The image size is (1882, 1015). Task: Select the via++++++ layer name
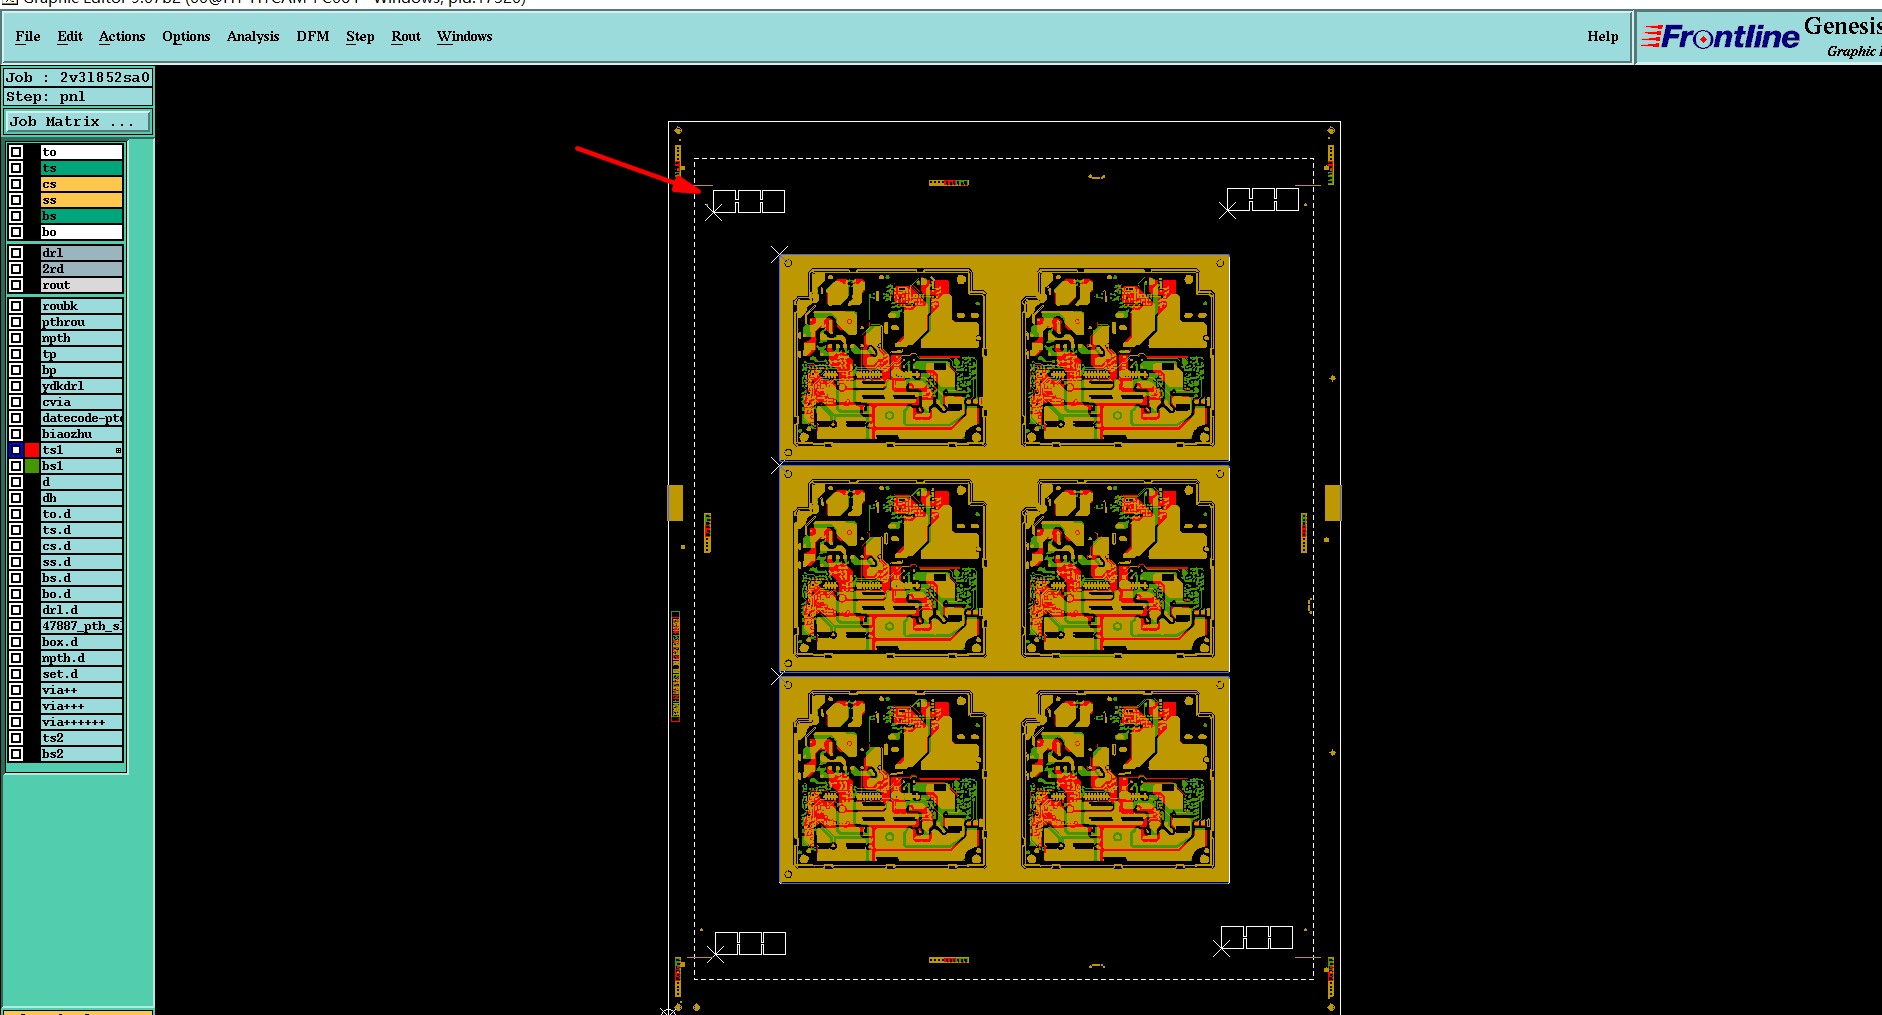tap(81, 722)
